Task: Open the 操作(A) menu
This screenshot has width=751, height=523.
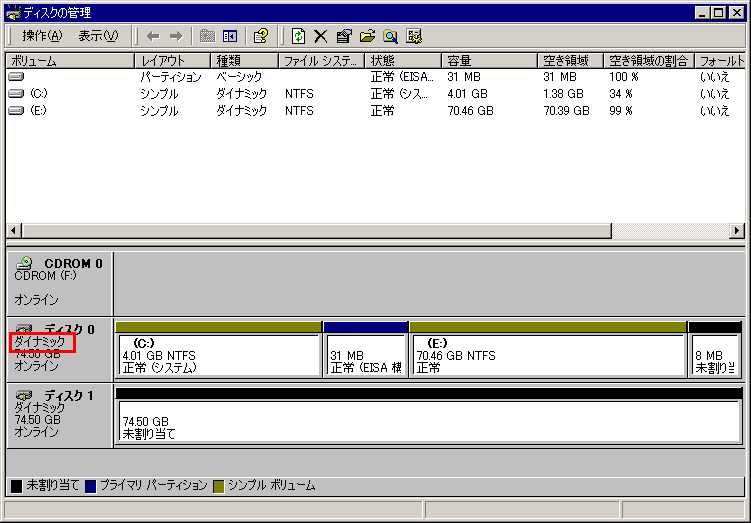Action: [42, 36]
